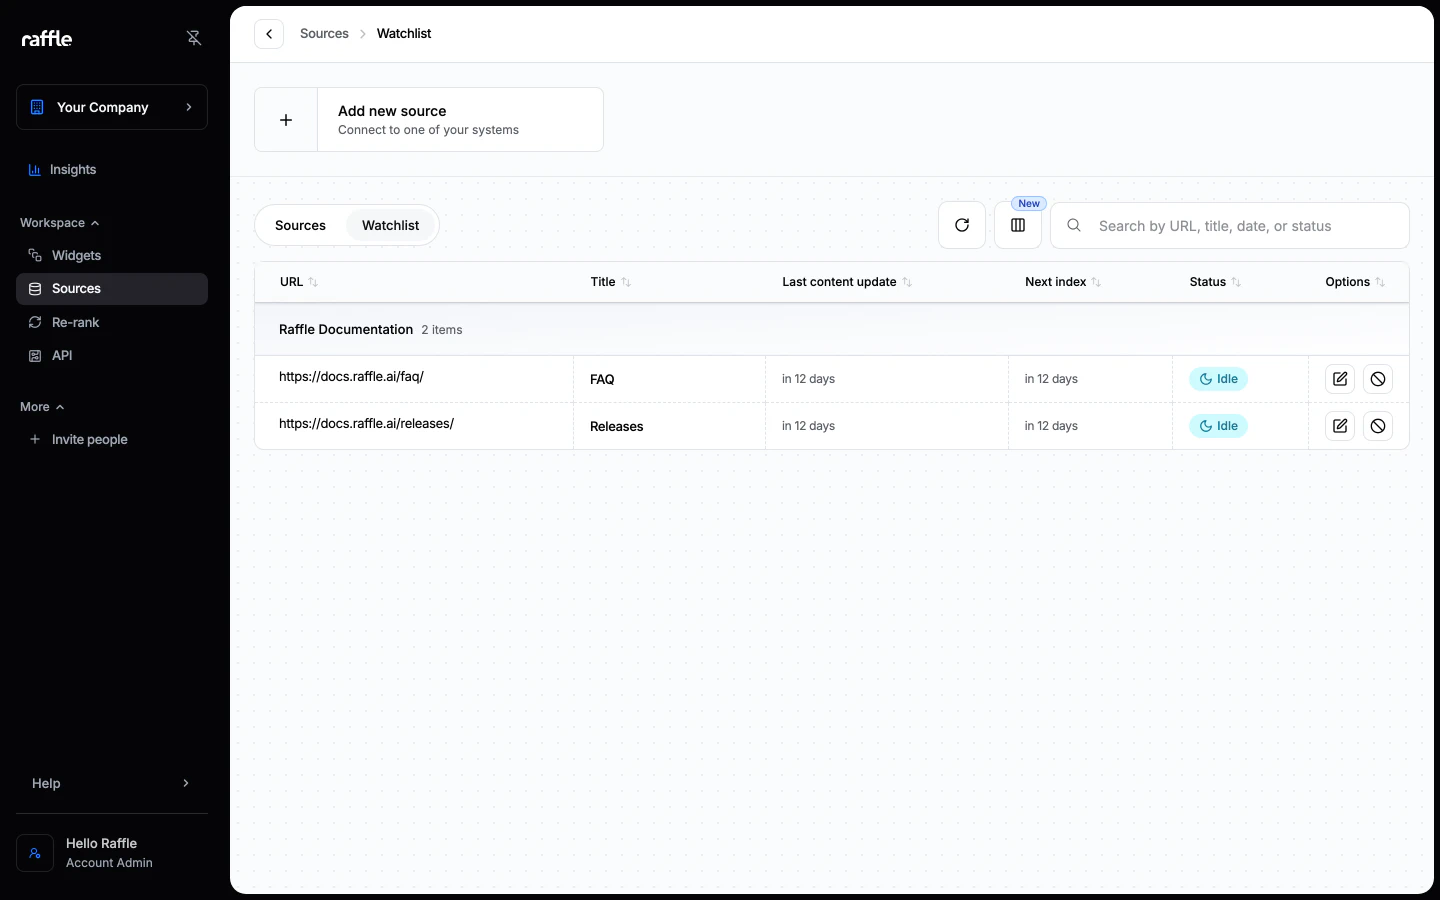Screen dimensions: 1440x900
Task: Sort by Status column arrows
Action: point(1236,282)
